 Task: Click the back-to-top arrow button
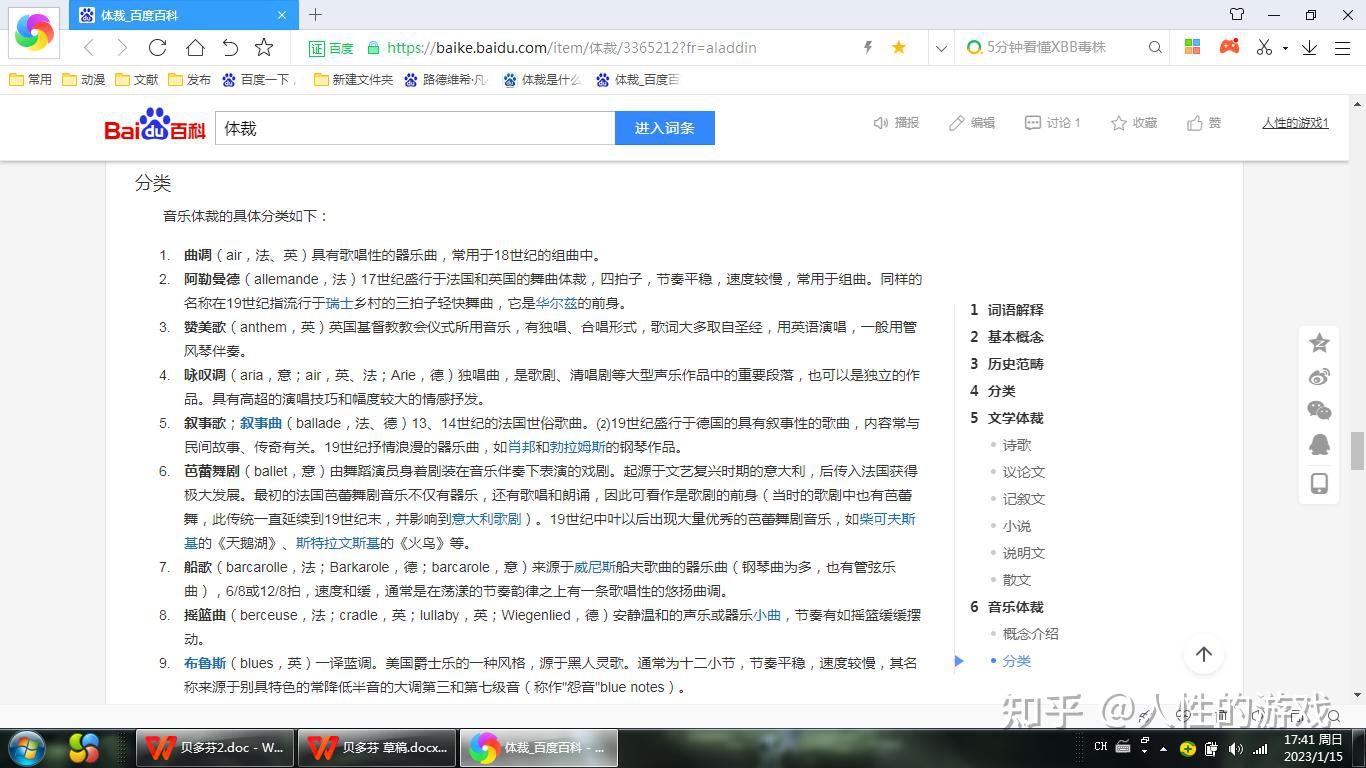pyautogui.click(x=1204, y=654)
